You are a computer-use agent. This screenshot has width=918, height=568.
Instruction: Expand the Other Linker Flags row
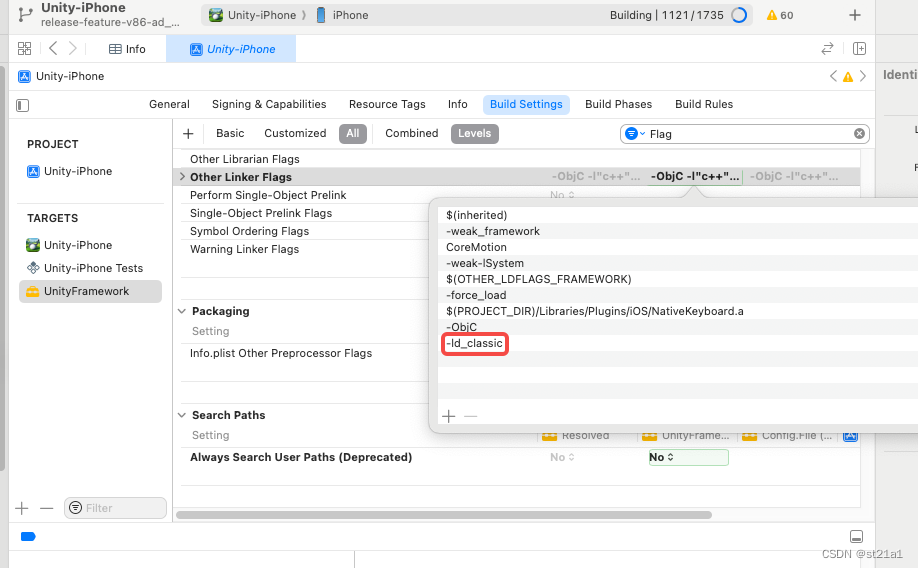pos(182,176)
